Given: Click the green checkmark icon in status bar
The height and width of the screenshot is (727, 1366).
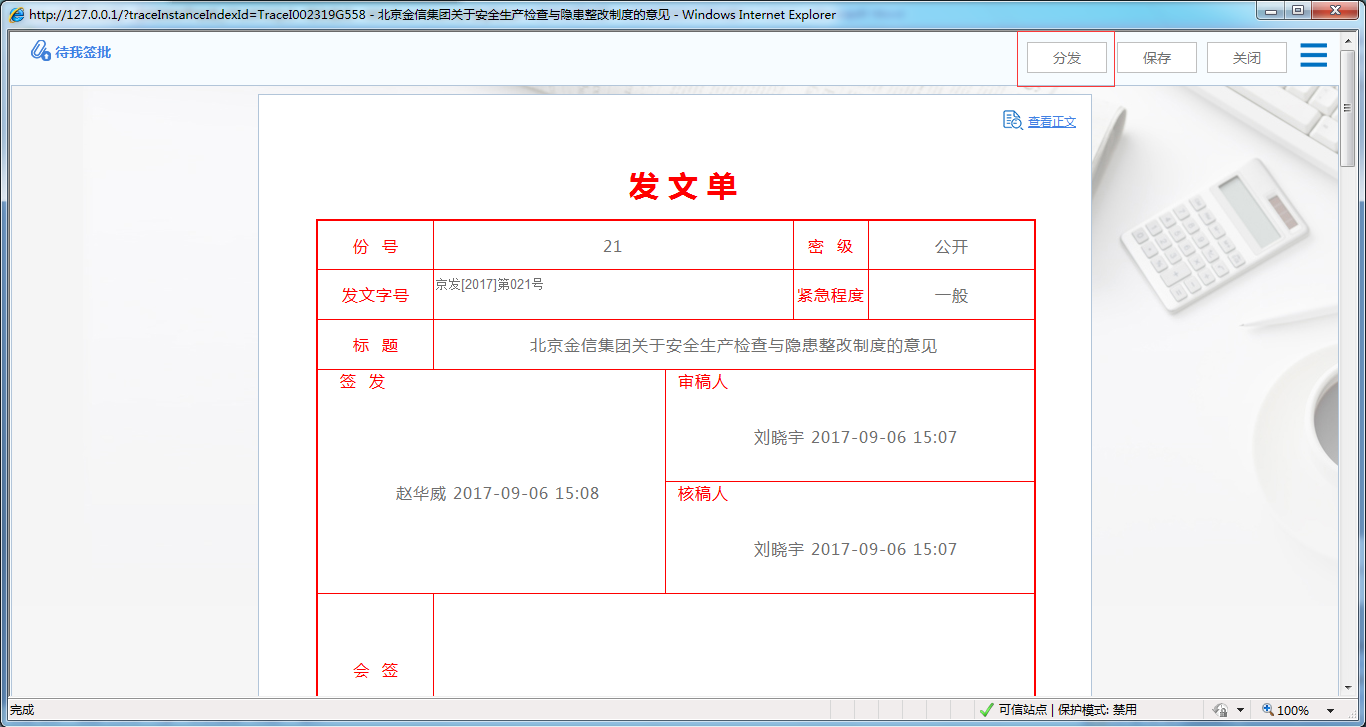Looking at the screenshot, I should 988,710.
